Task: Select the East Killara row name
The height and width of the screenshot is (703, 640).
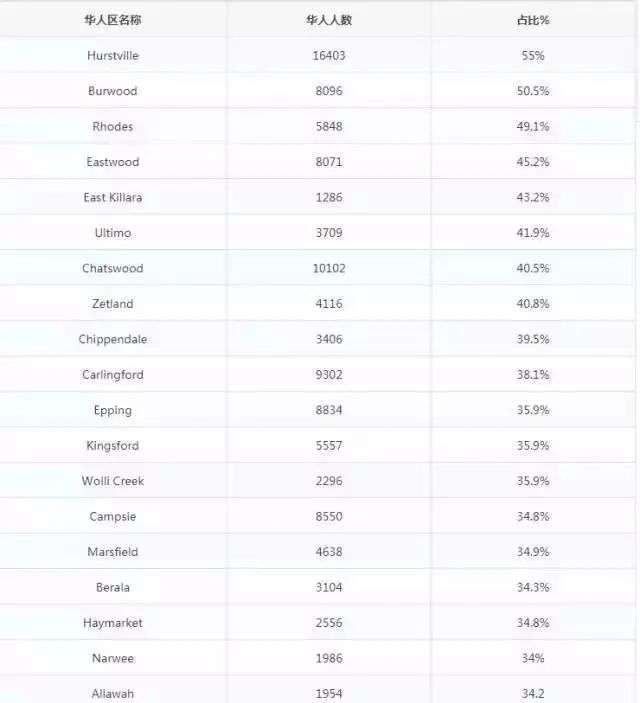Action: point(113,197)
